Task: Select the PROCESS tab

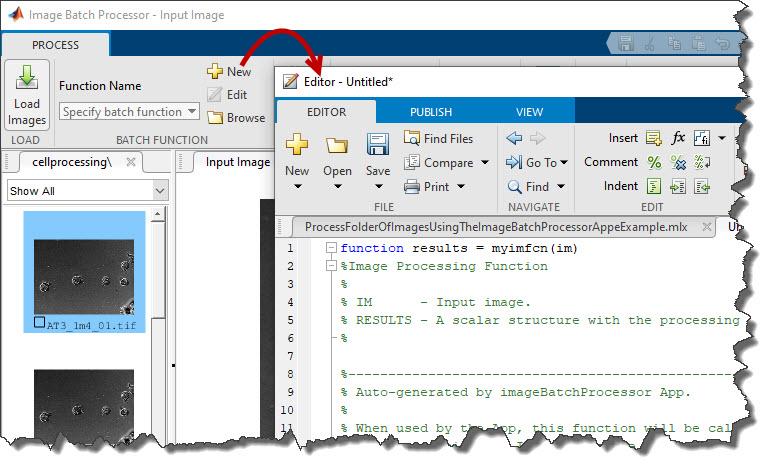Action: click(x=55, y=45)
